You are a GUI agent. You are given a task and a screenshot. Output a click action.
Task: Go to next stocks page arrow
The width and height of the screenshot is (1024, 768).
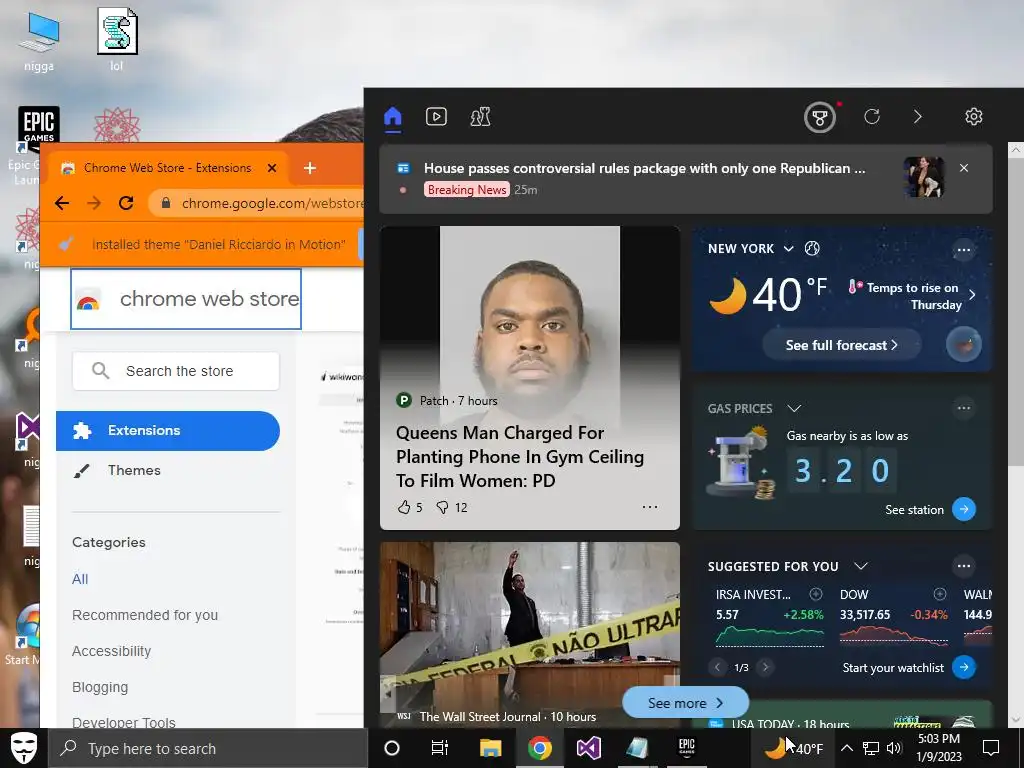coord(765,667)
